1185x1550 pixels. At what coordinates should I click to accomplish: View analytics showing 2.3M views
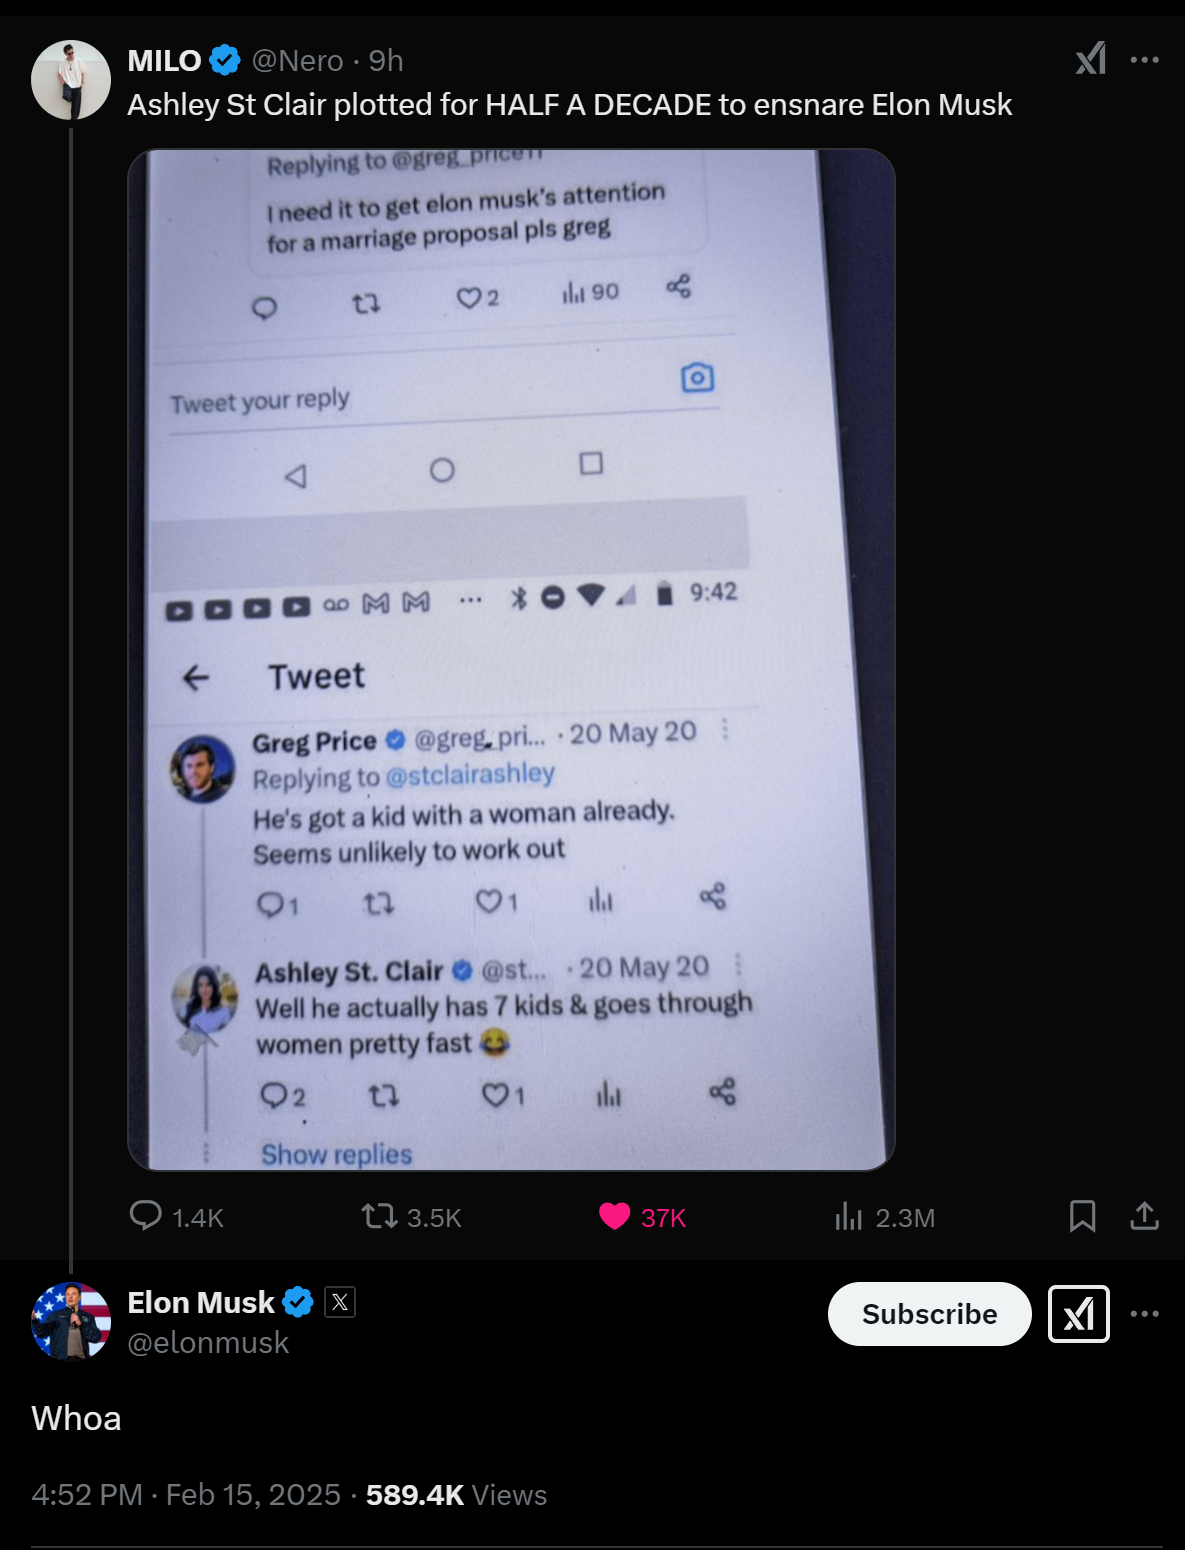point(848,1216)
